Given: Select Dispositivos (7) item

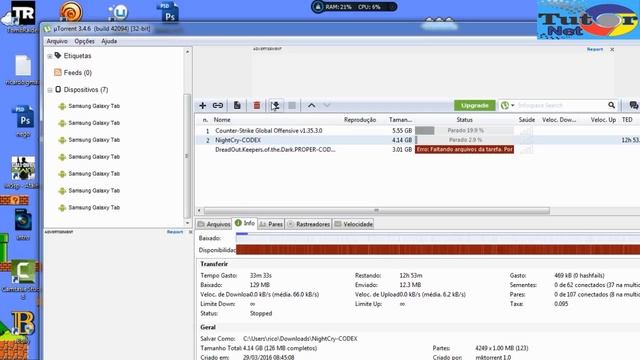Looking at the screenshot, I should tap(82, 89).
